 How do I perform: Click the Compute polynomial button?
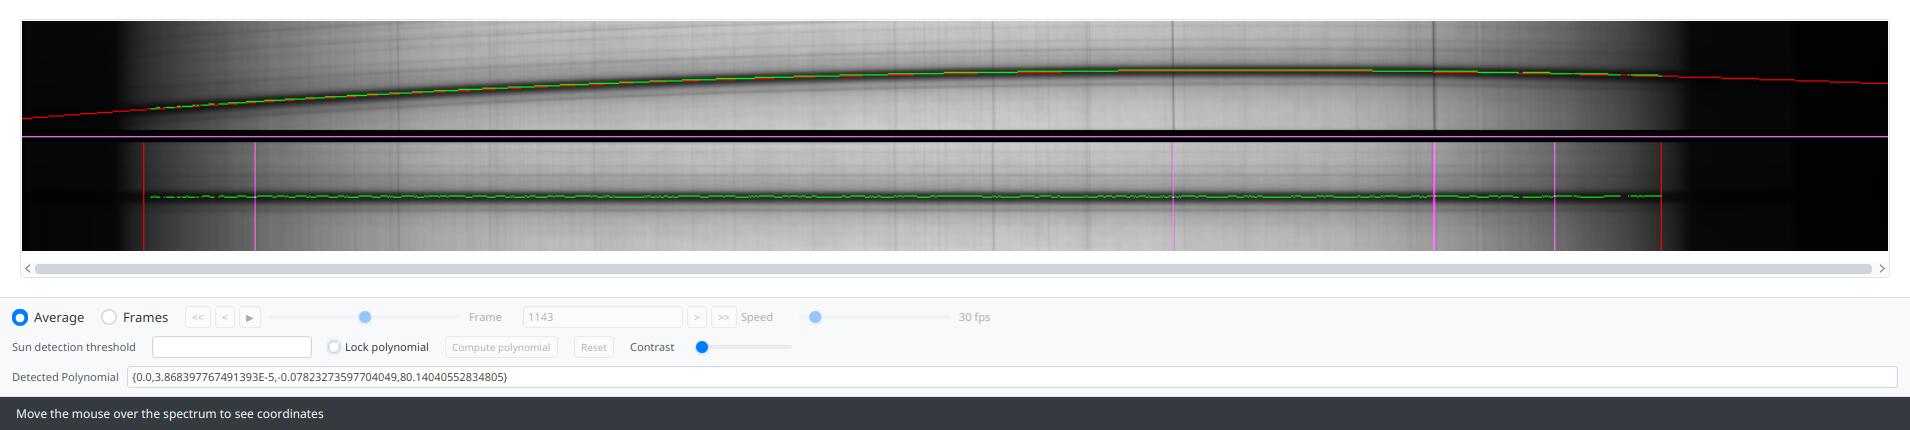pyautogui.click(x=501, y=347)
